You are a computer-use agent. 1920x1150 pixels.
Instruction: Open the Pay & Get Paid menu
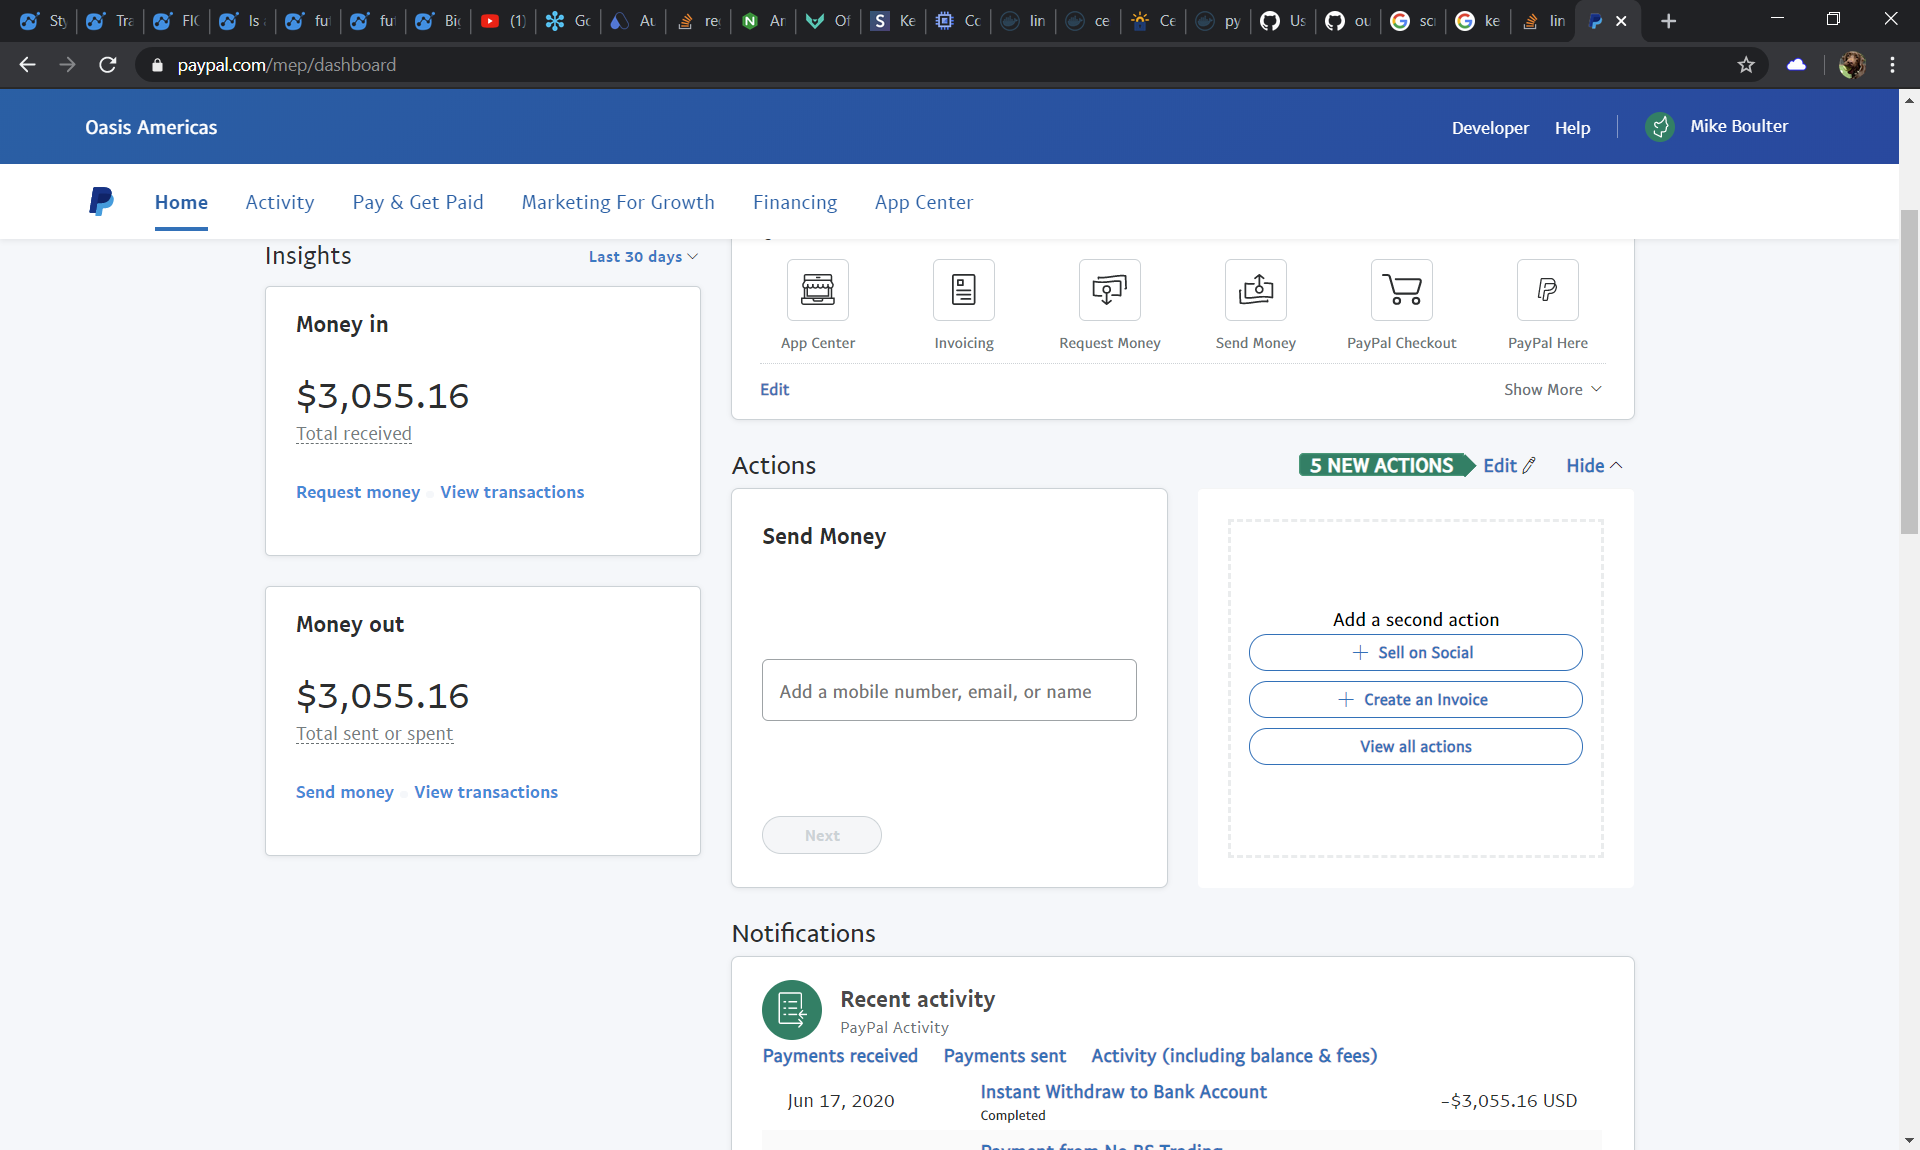418,202
